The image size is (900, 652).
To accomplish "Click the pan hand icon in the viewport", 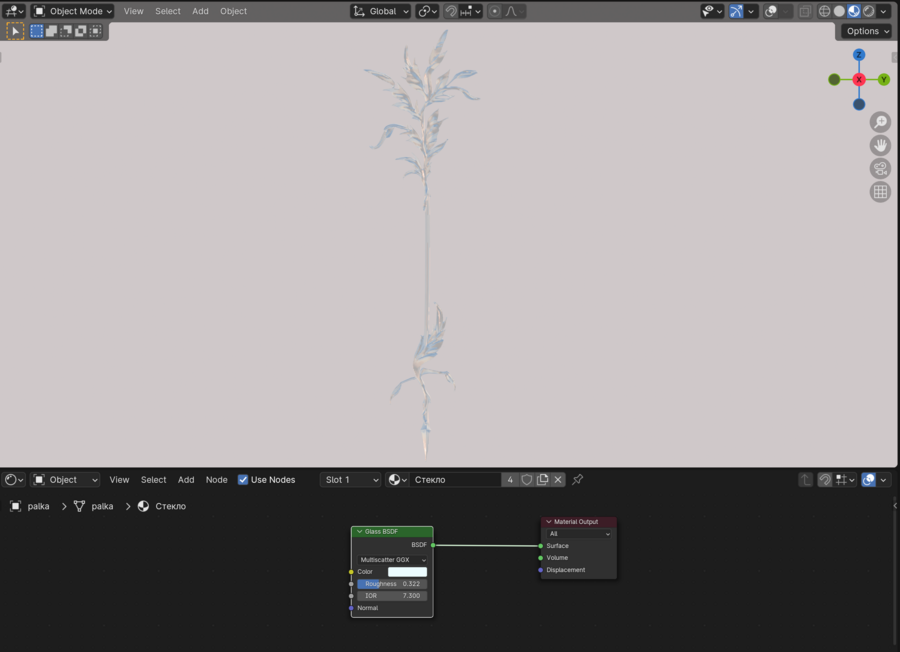I will pyautogui.click(x=880, y=145).
